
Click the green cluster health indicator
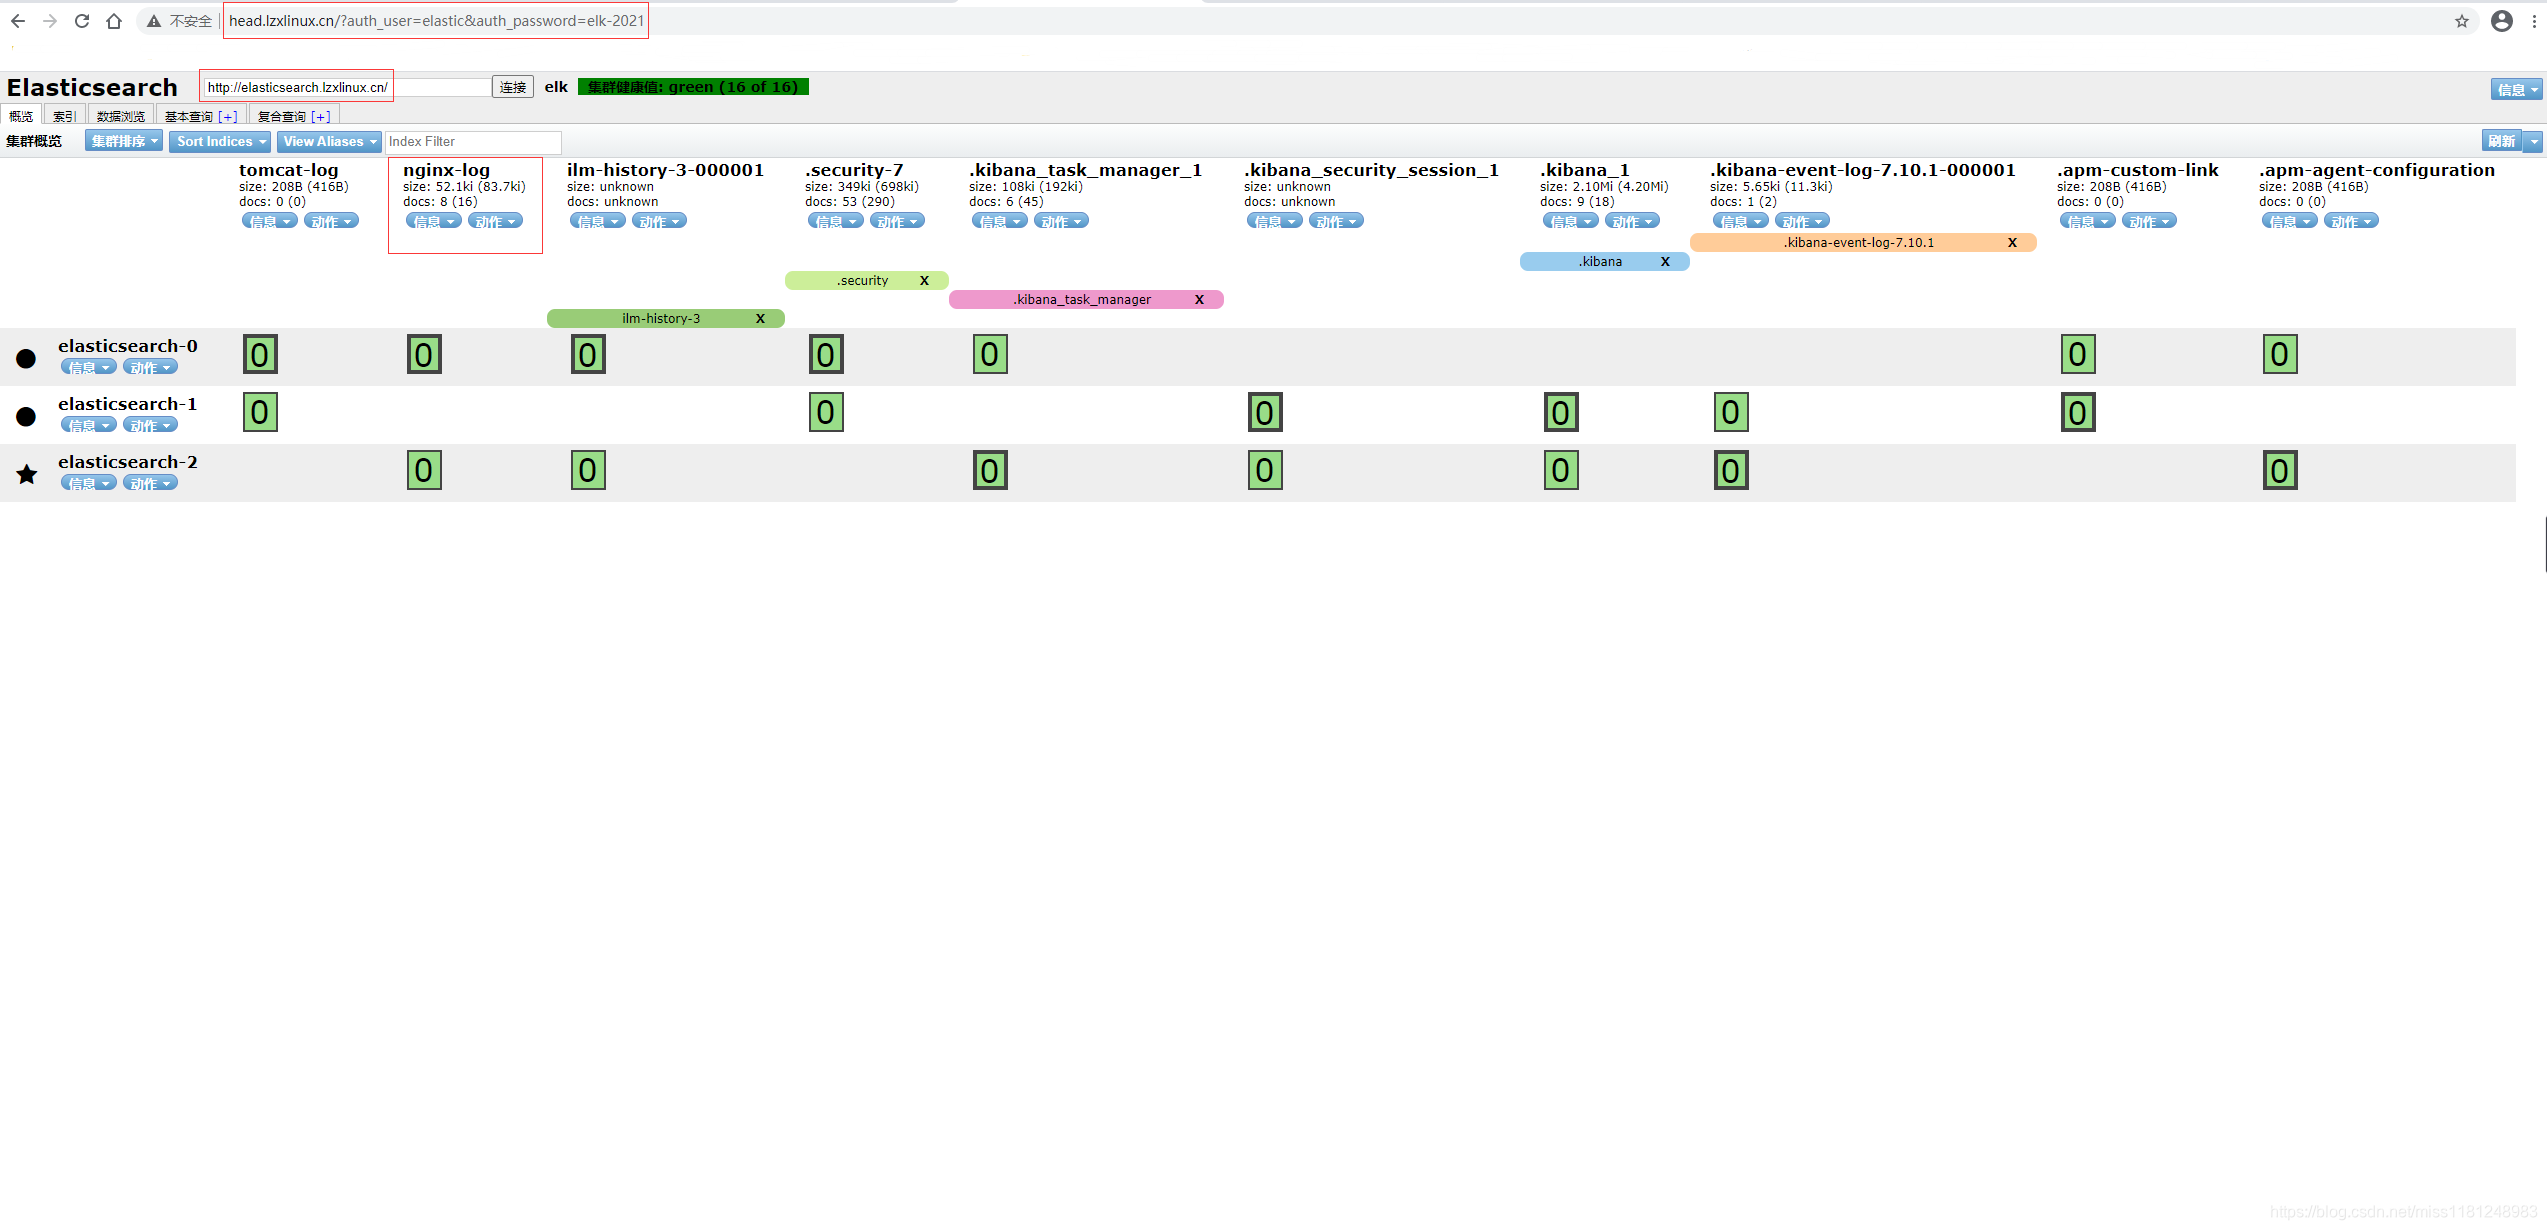(693, 87)
